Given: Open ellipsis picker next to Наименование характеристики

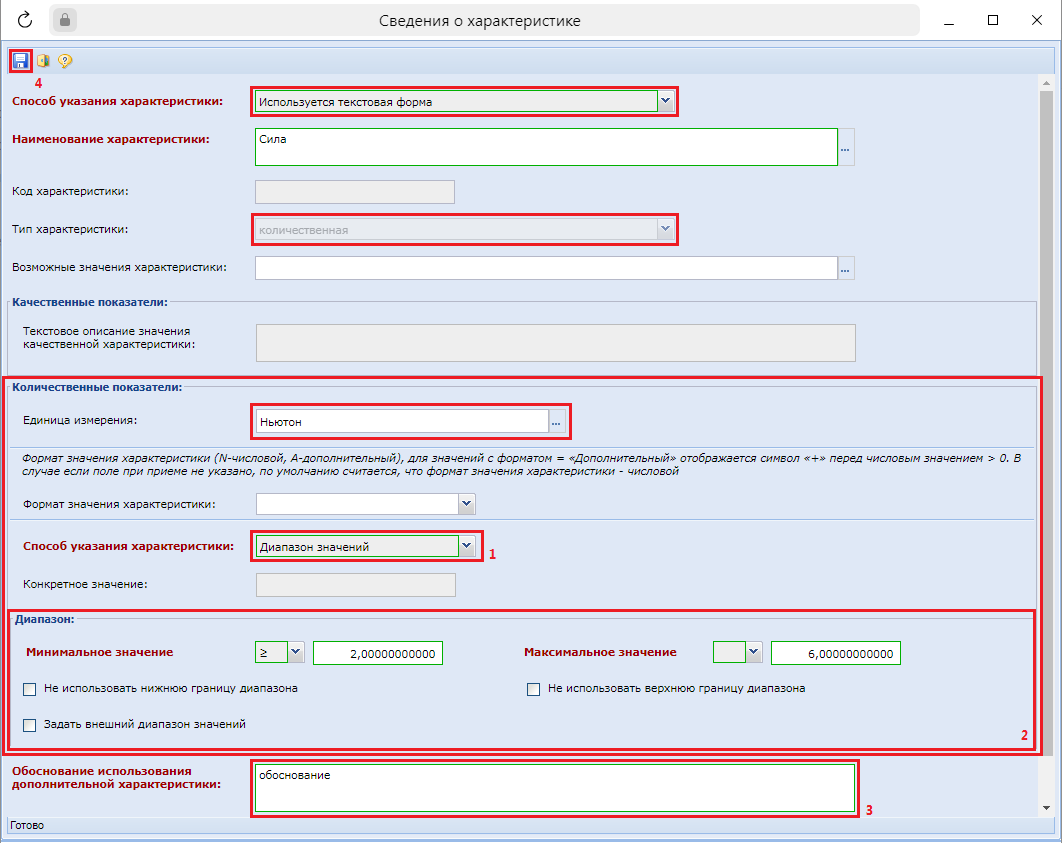Looking at the screenshot, I should pyautogui.click(x=845, y=148).
